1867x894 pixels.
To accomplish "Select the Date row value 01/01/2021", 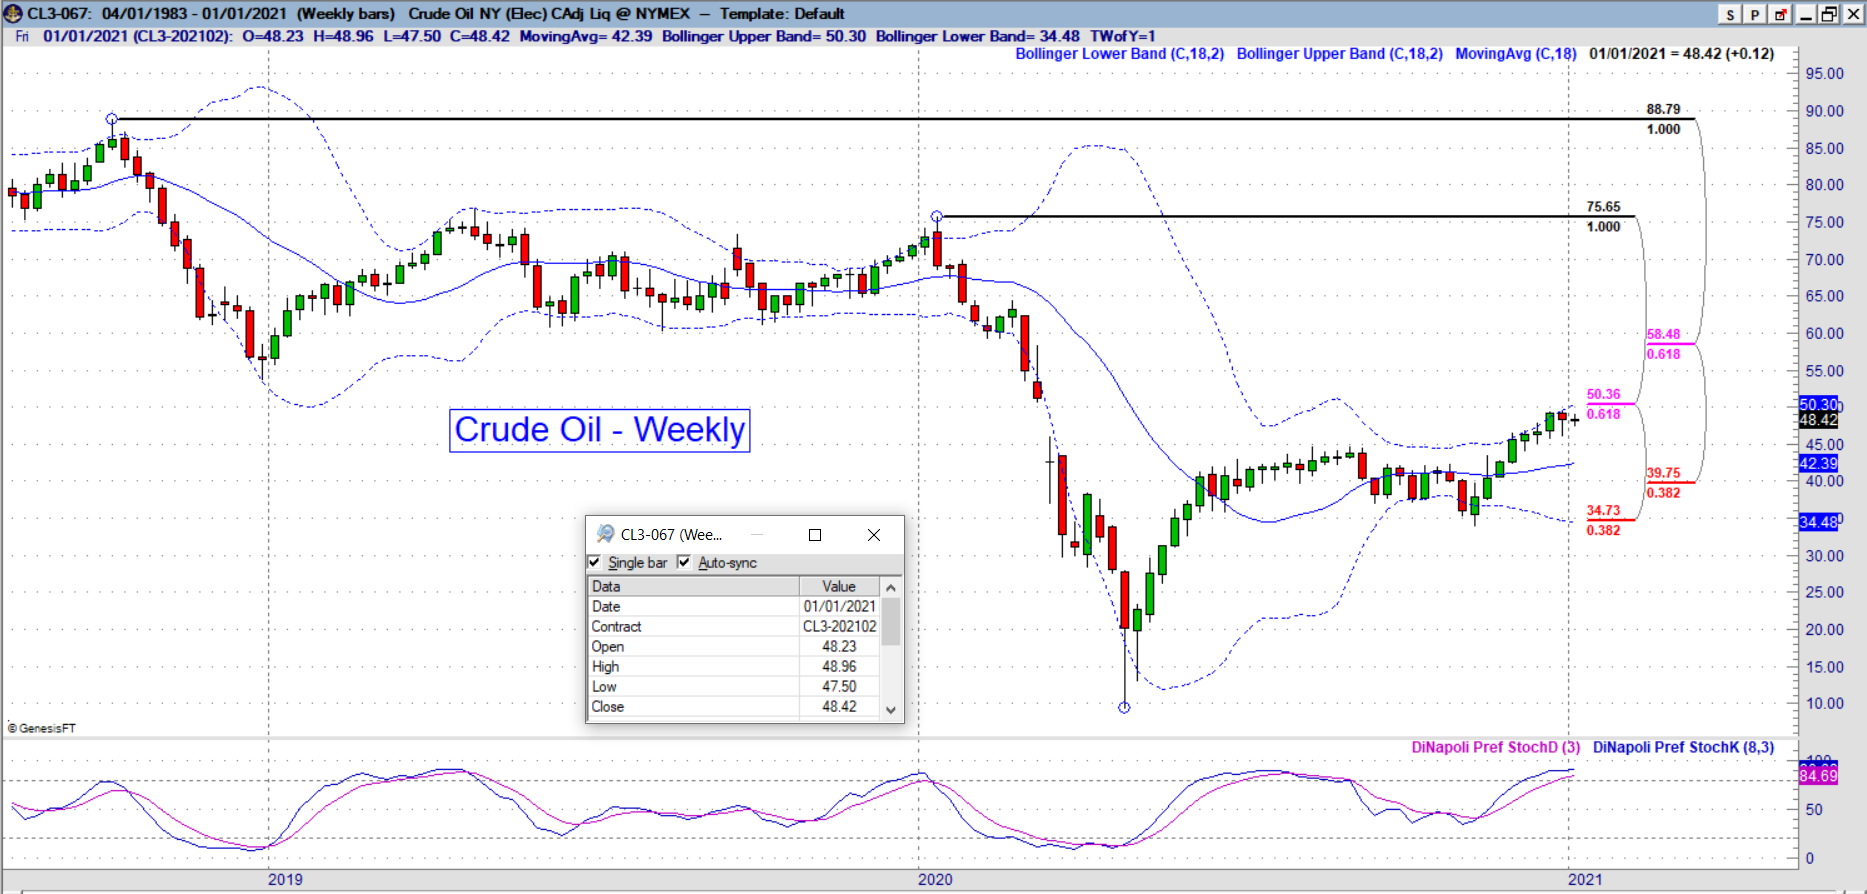I will click(839, 606).
